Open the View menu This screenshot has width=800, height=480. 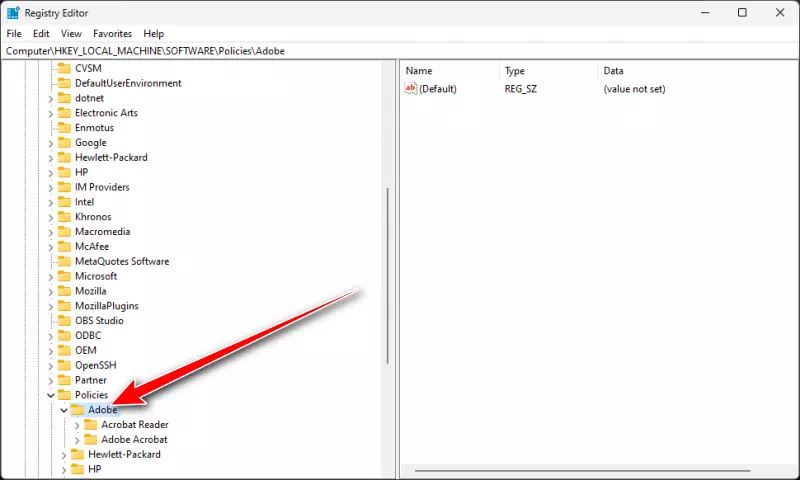pos(71,34)
